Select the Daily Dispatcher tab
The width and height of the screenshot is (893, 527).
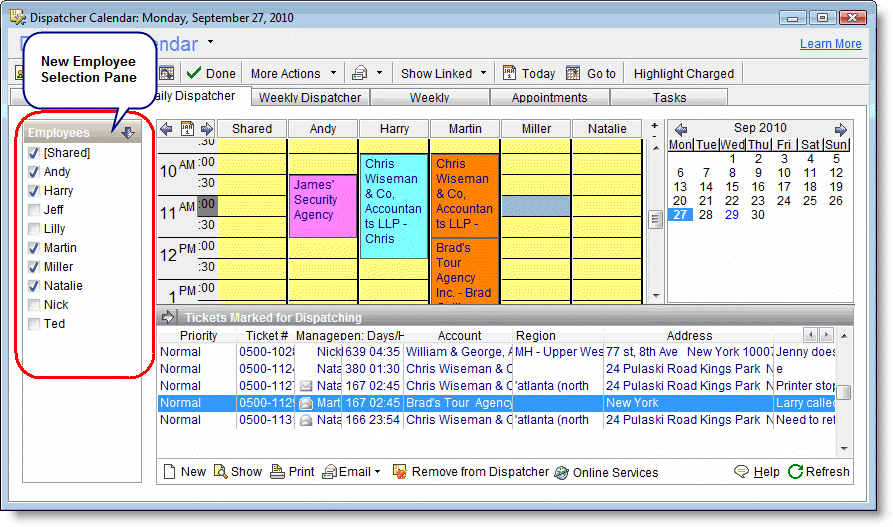pyautogui.click(x=194, y=96)
